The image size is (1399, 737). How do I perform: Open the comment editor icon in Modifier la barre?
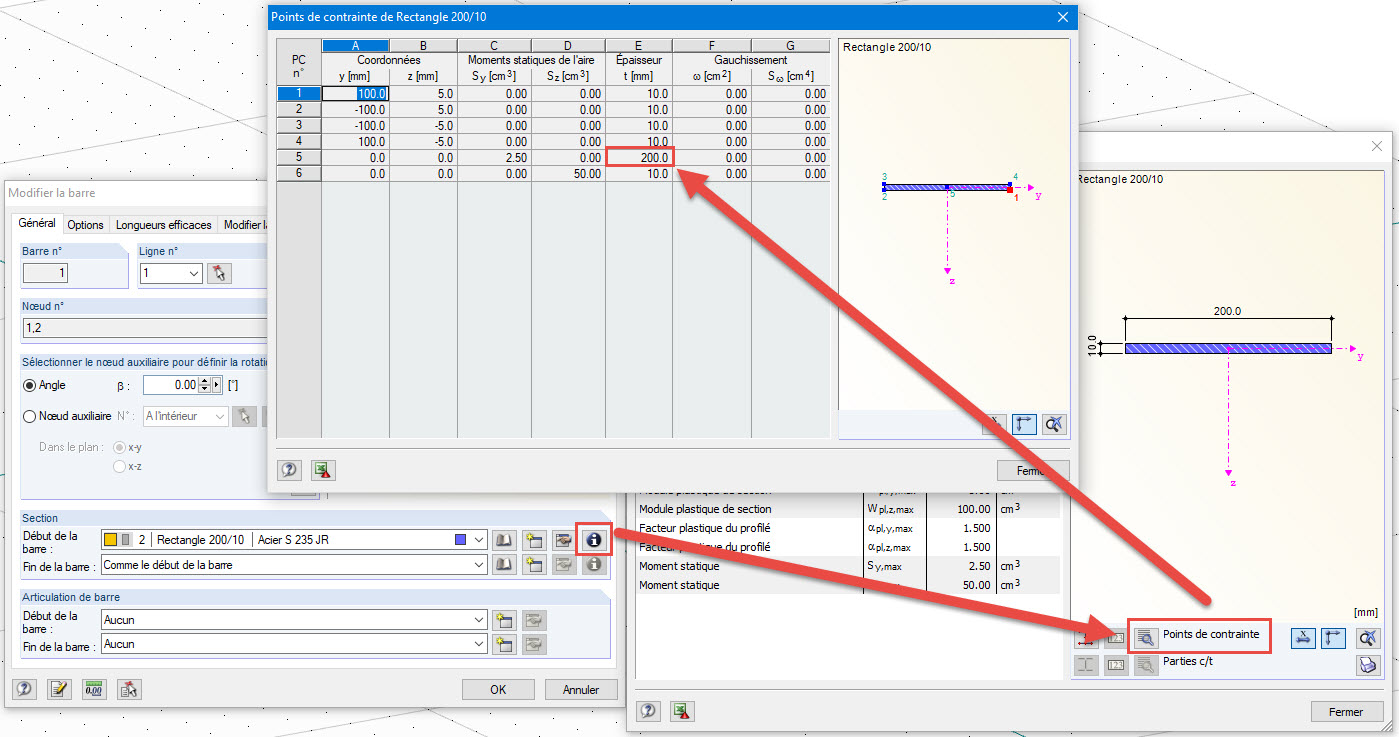point(59,689)
